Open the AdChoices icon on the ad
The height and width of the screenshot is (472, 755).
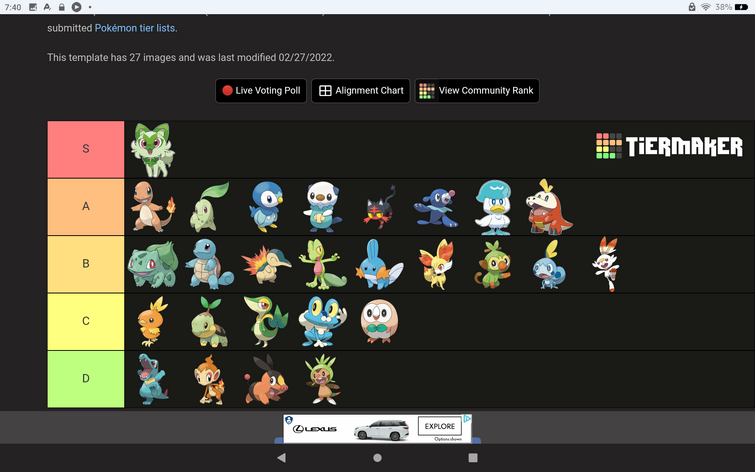click(x=467, y=419)
